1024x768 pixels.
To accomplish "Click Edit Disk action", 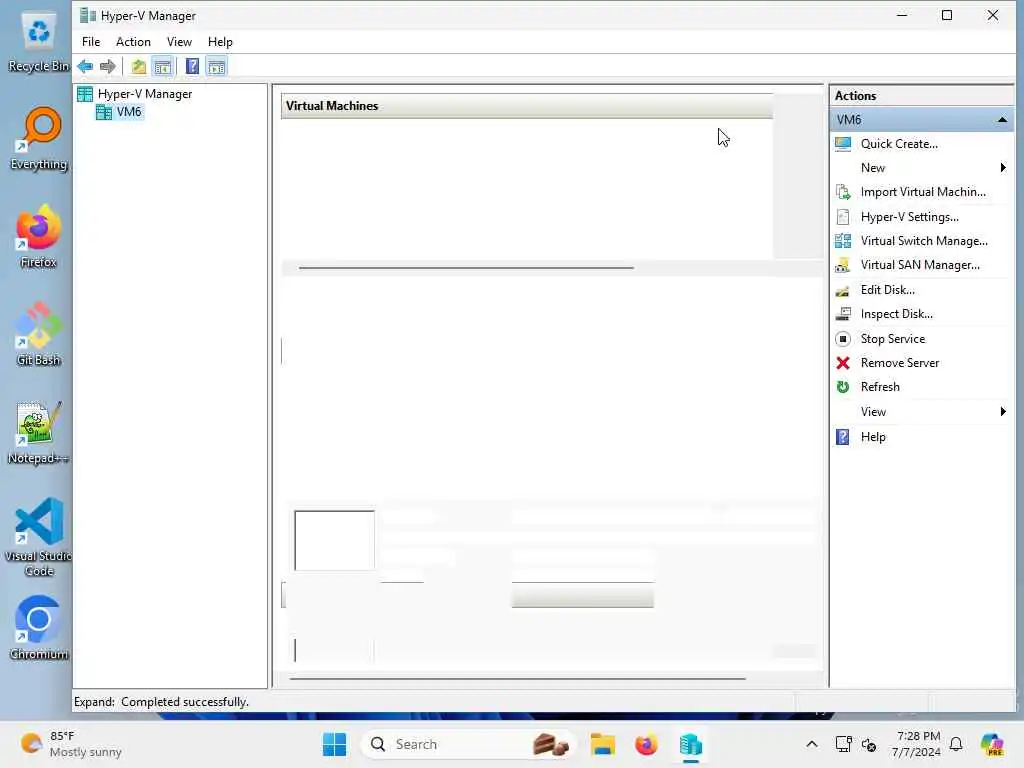I will 887,290.
